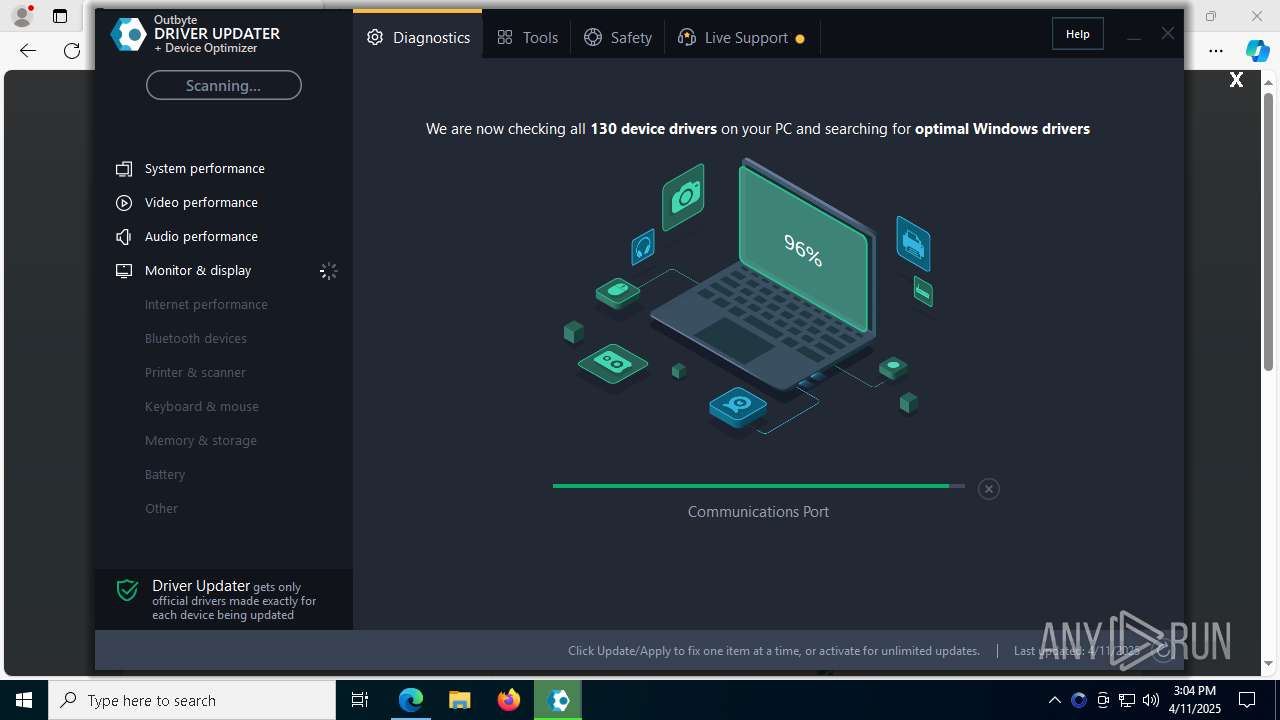
Task: Open Firefox from the taskbar
Action: 509,700
